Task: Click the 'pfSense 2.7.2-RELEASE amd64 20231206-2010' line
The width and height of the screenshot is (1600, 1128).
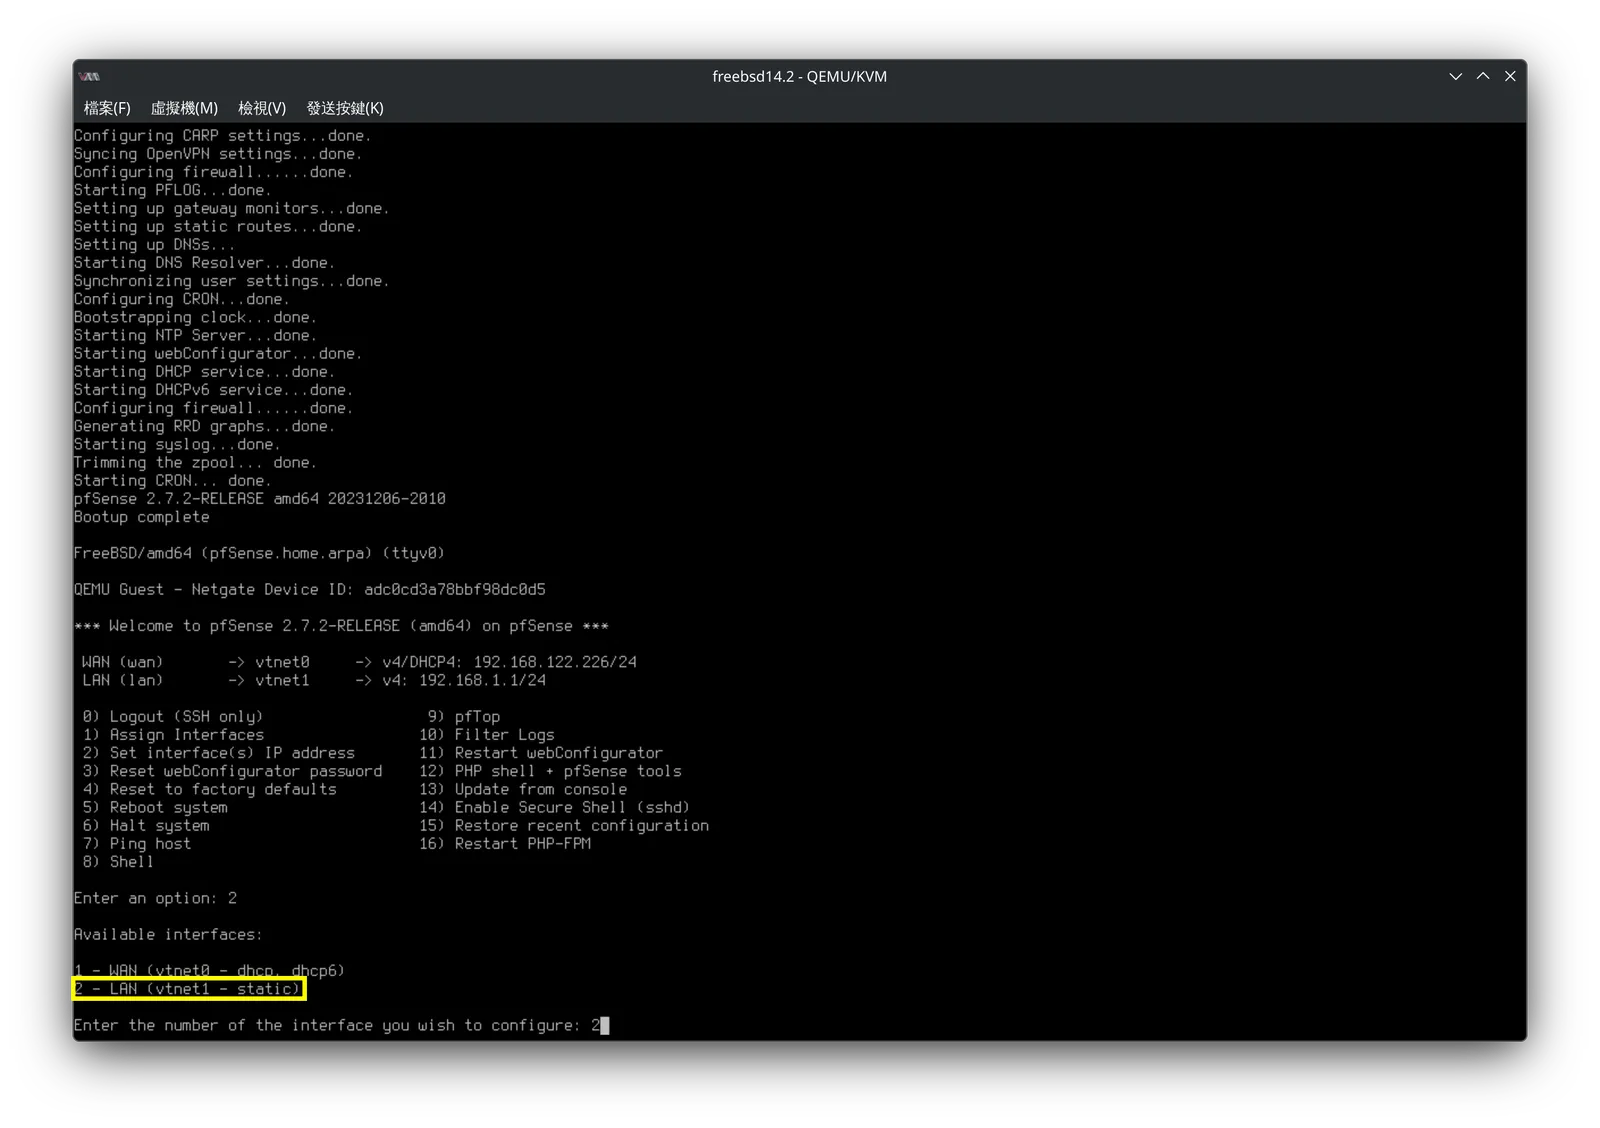Action: pyautogui.click(x=260, y=499)
